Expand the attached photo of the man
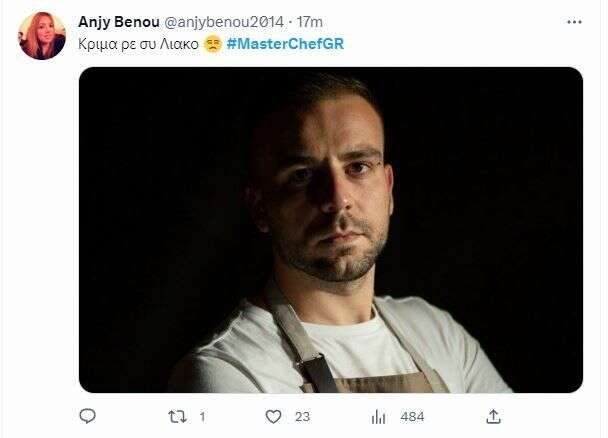The width and height of the screenshot is (608, 438). (330, 229)
